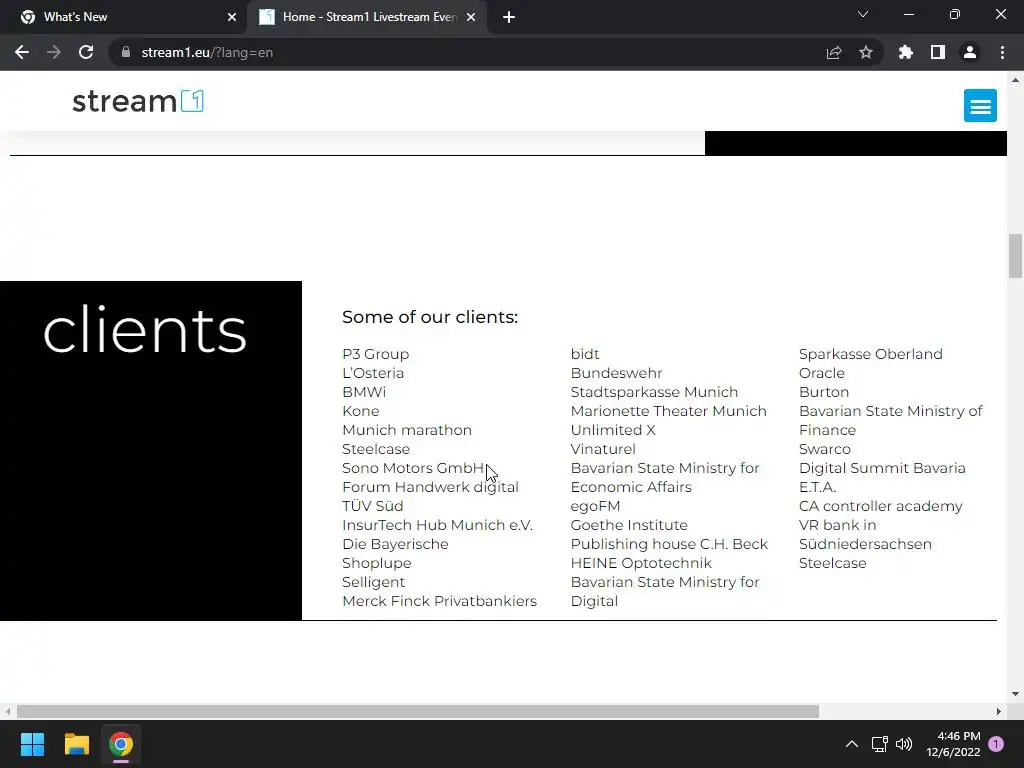Click the 'Some of our clients:' heading

(430, 317)
